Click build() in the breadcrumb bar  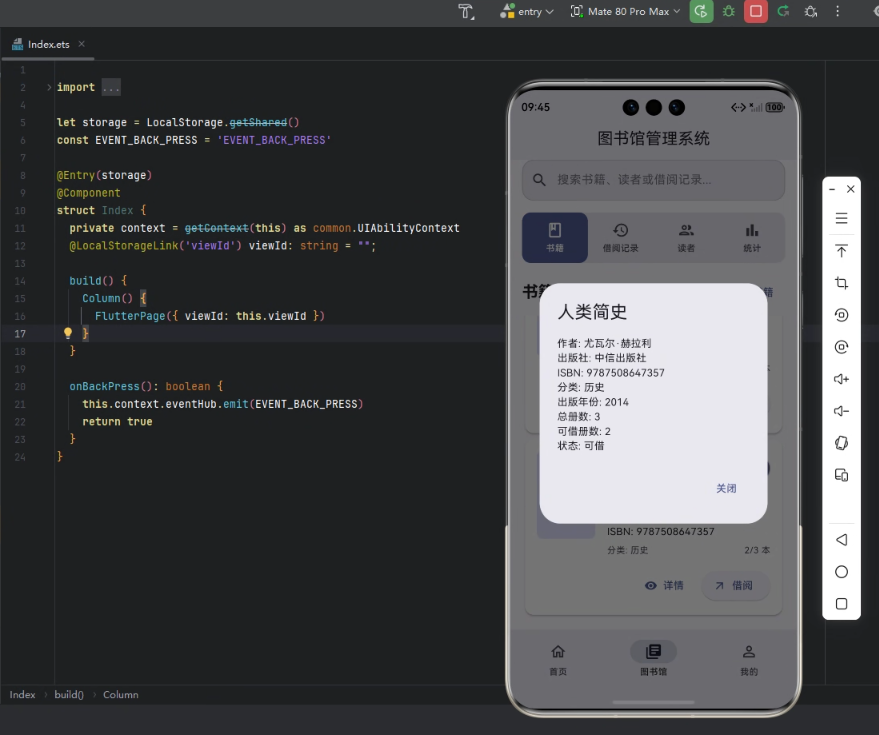point(69,695)
